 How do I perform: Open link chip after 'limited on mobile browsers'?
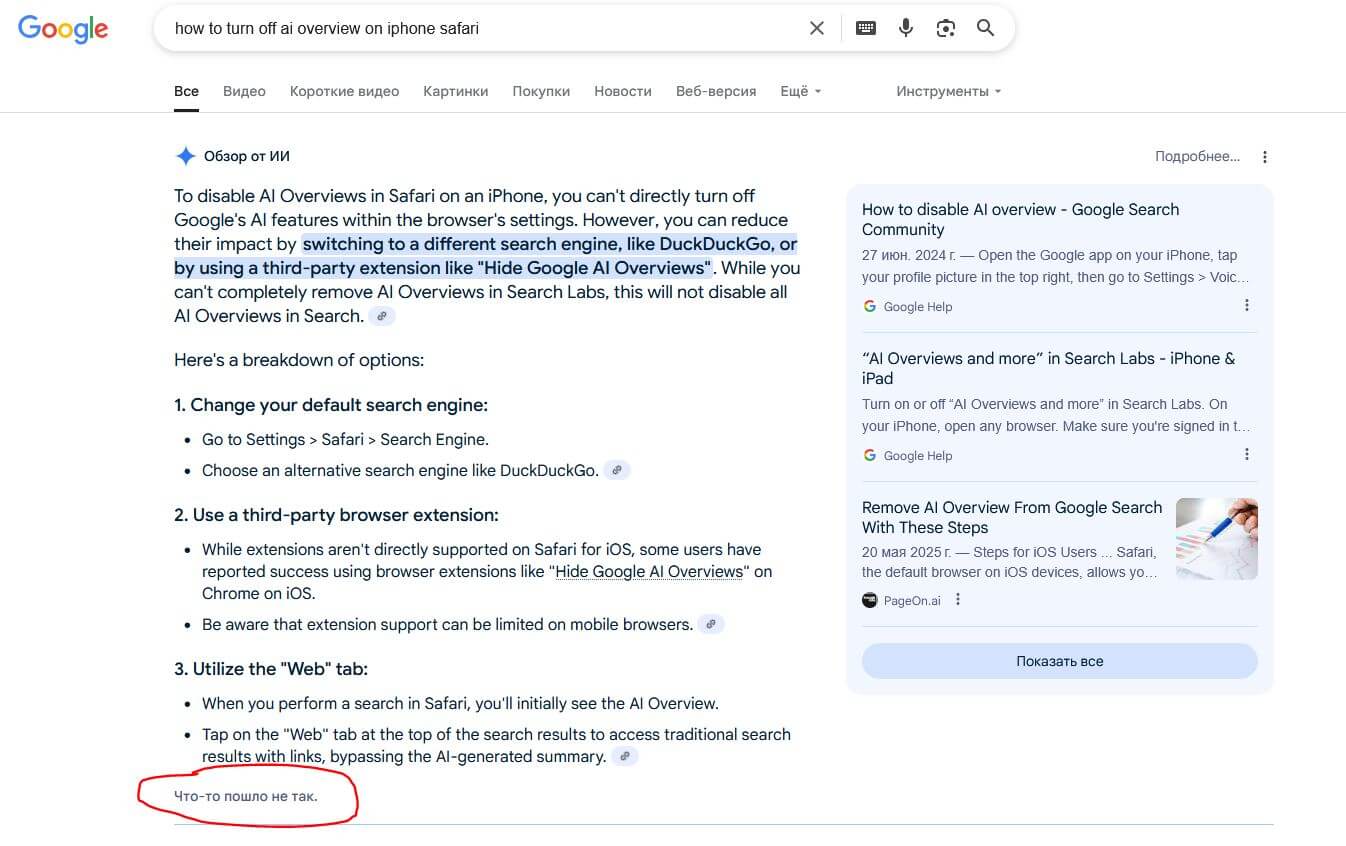click(711, 624)
